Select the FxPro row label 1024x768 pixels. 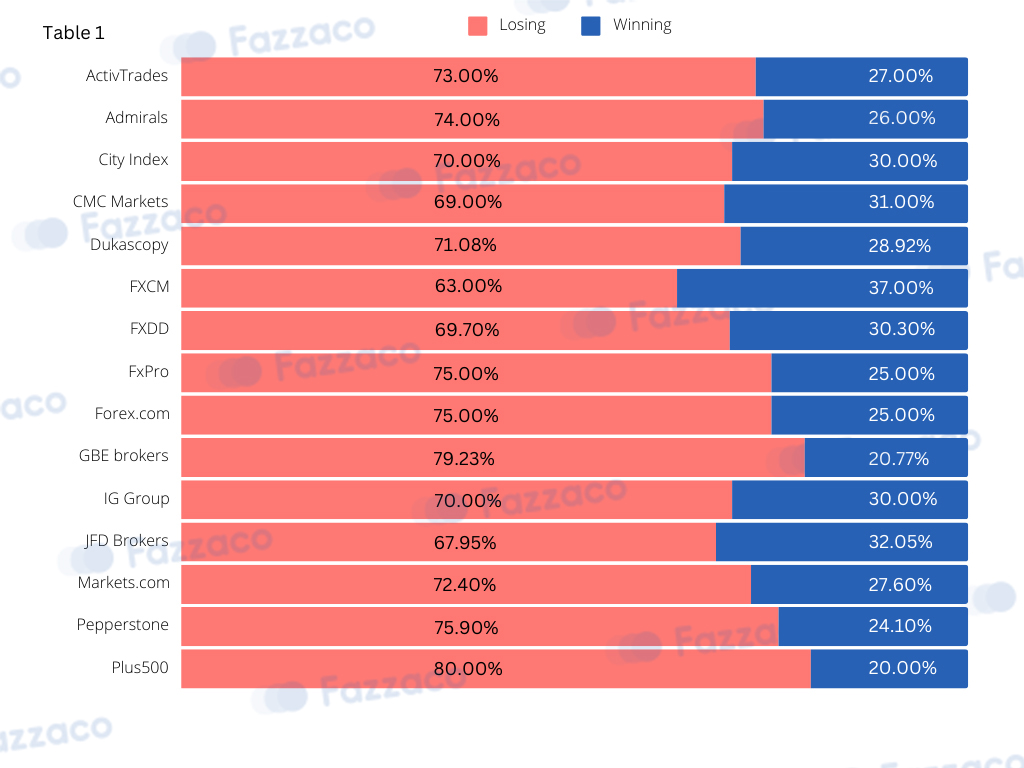click(148, 372)
